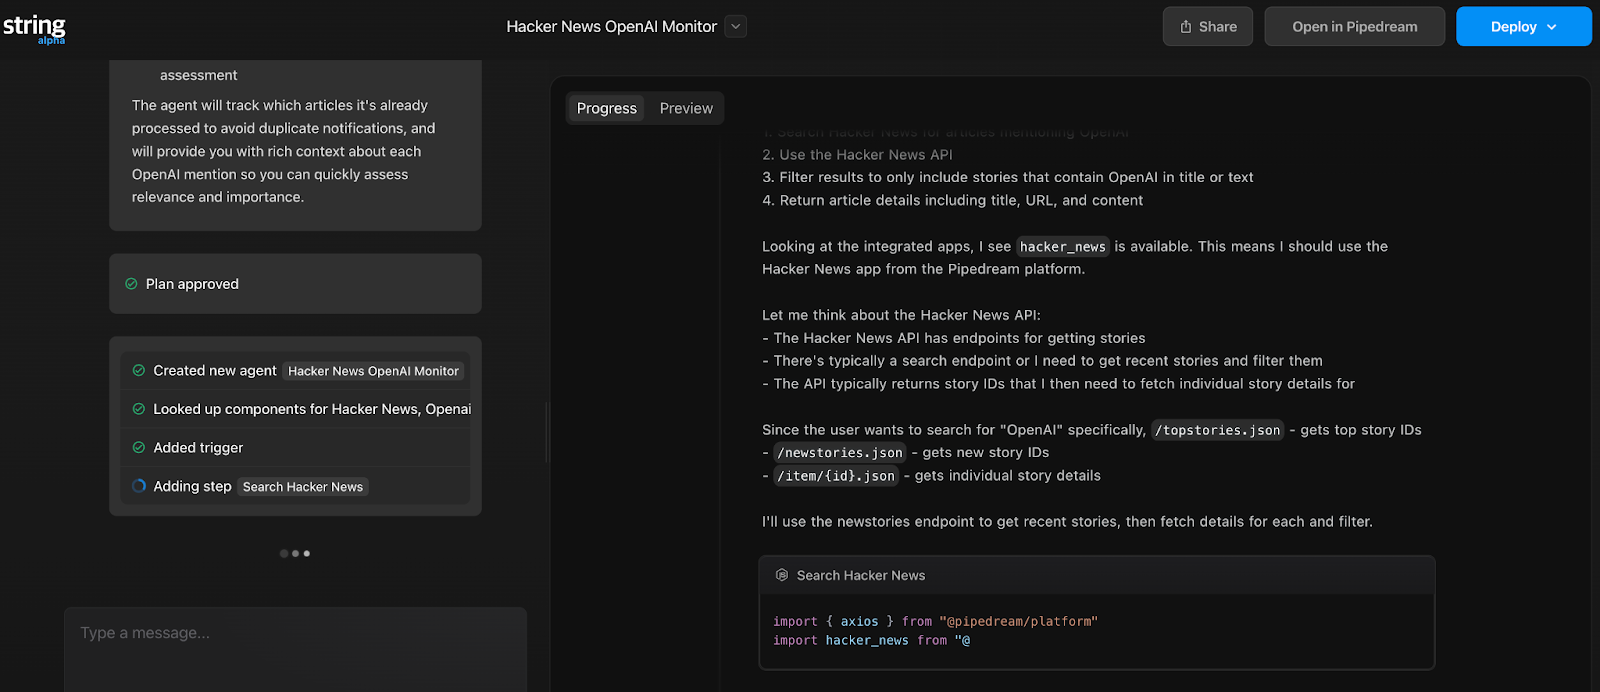Click the Plan approved checkmark icon

[131, 284]
